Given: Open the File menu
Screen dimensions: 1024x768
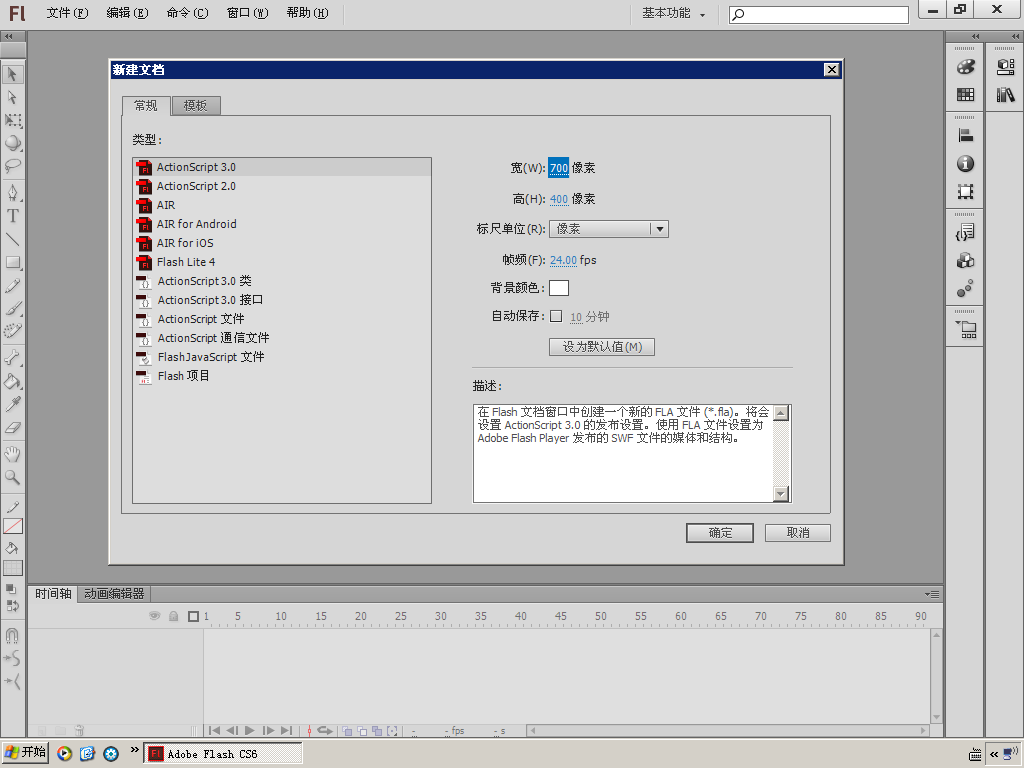Looking at the screenshot, I should (67, 13).
